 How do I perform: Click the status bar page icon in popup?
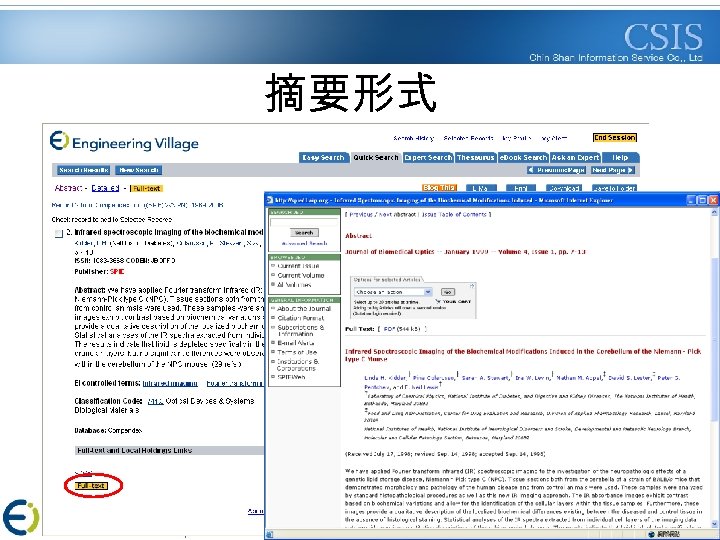click(270, 534)
